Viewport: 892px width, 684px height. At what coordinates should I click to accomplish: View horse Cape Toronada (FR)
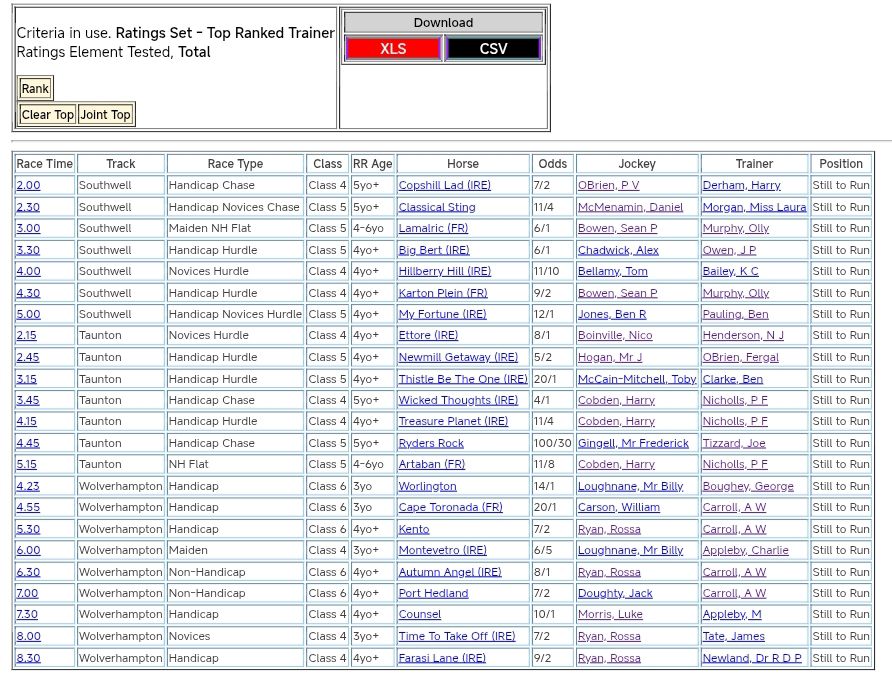[450, 507]
